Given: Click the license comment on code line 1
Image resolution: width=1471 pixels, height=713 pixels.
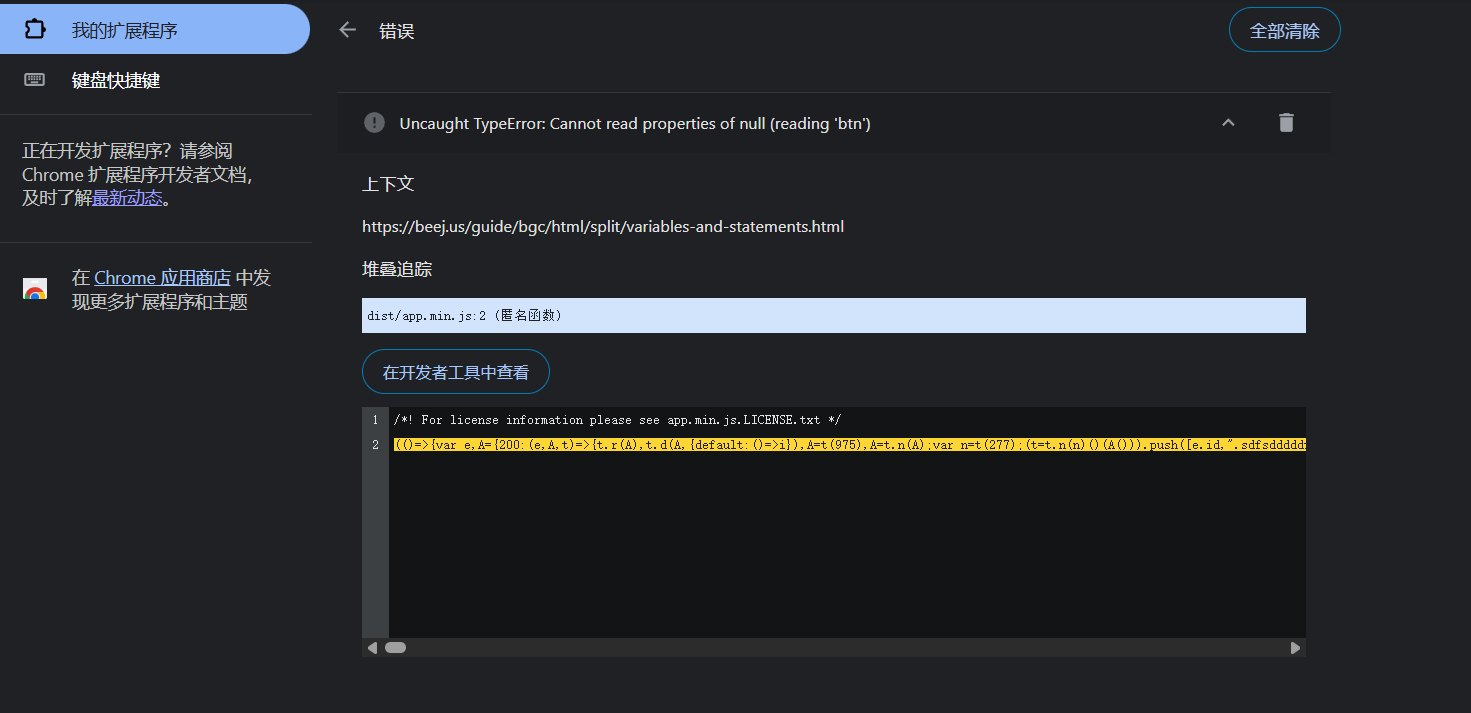Looking at the screenshot, I should pyautogui.click(x=617, y=420).
